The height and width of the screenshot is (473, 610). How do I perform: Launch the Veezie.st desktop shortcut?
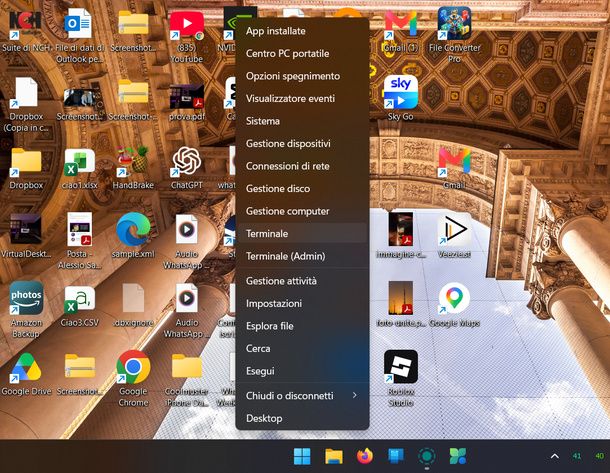click(x=454, y=229)
